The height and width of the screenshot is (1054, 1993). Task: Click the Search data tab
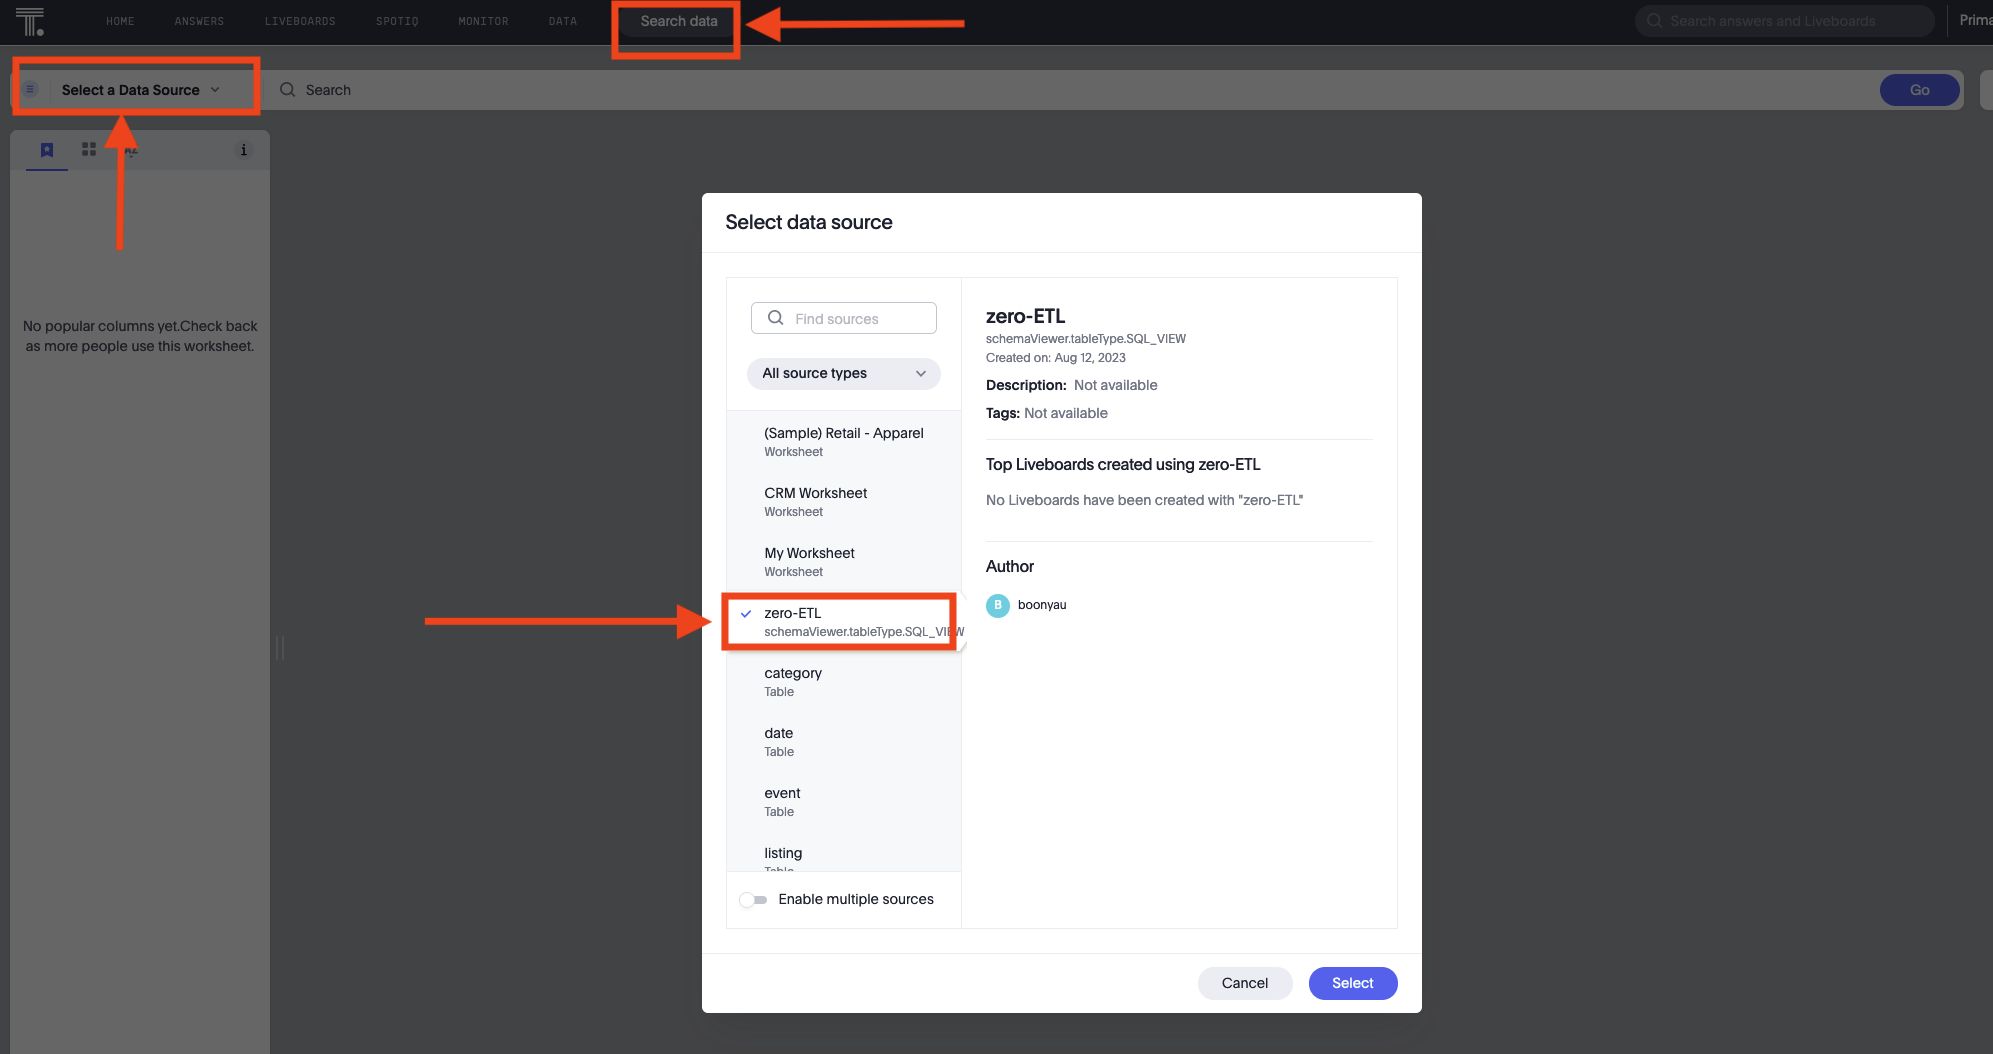pos(679,21)
